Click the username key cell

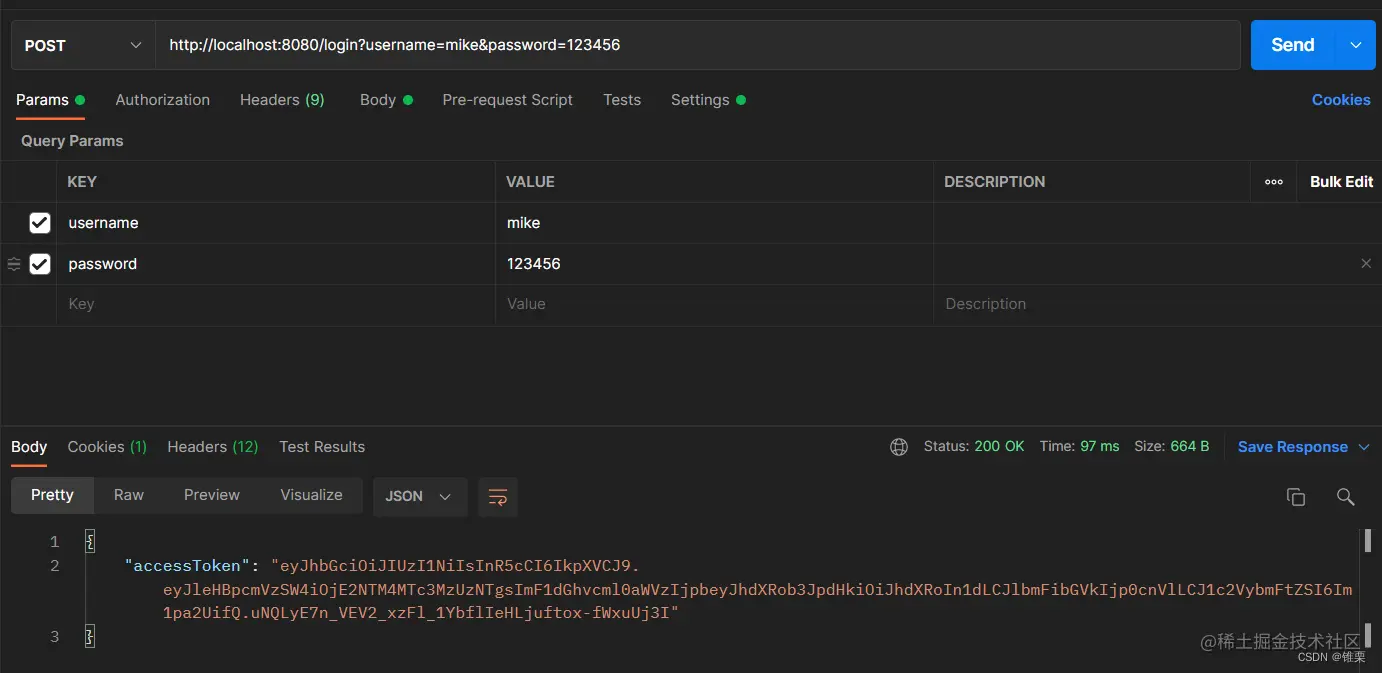(x=276, y=223)
